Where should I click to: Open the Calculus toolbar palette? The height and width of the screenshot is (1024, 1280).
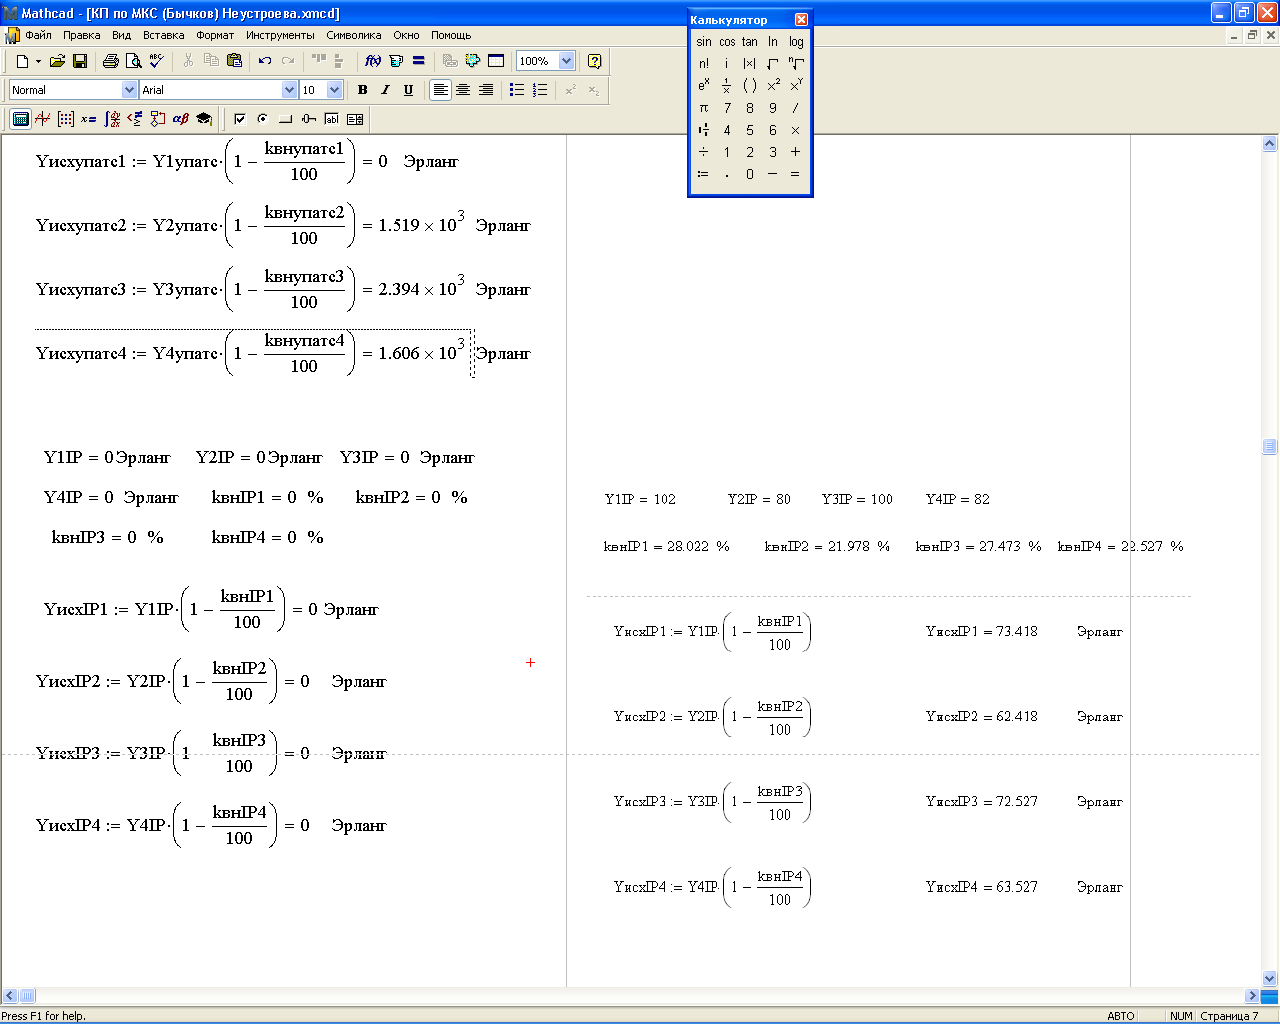point(112,119)
